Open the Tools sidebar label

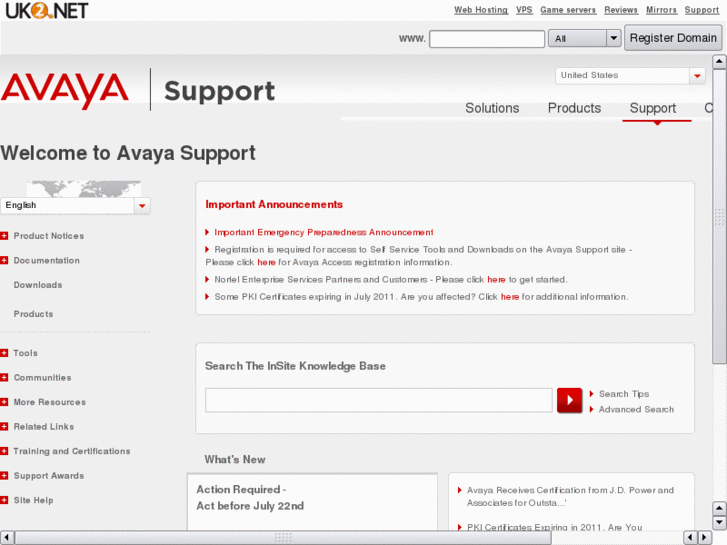coord(25,353)
